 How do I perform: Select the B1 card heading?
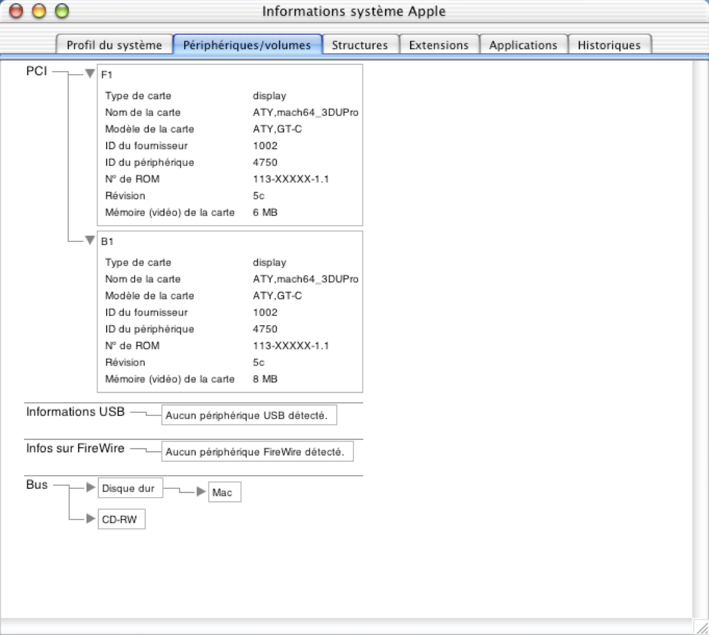click(x=107, y=242)
